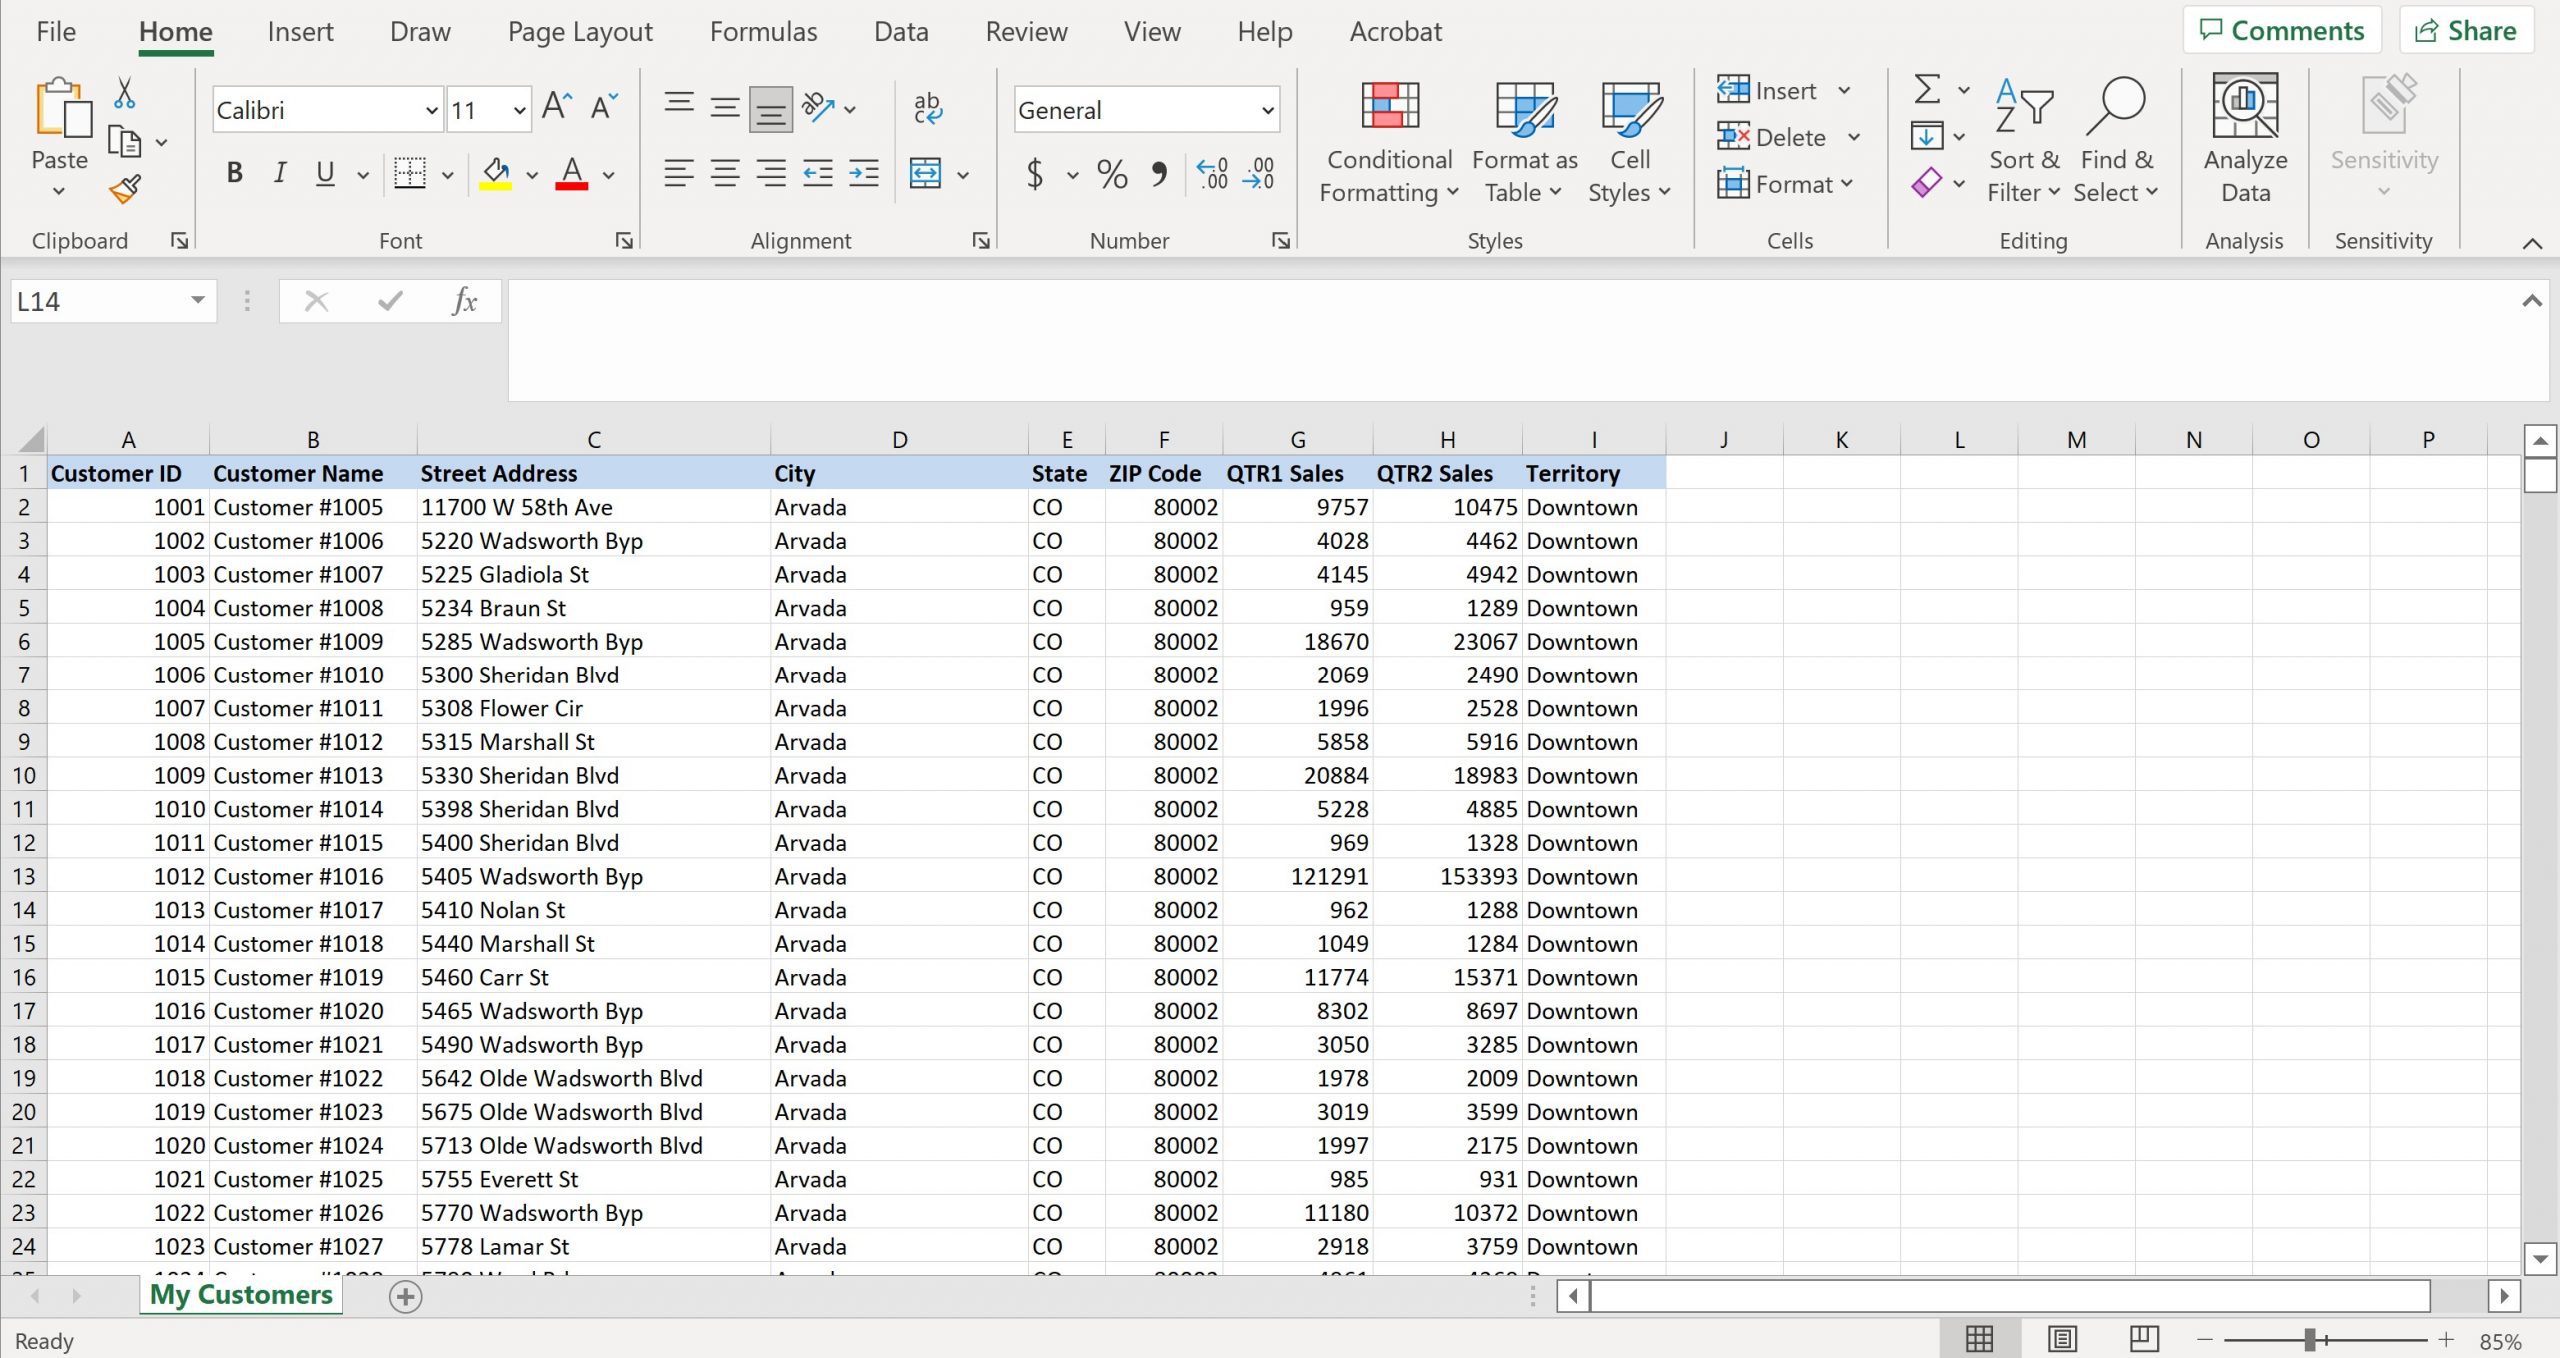
Task: Click the New Sheet plus button
Action: pos(405,1295)
